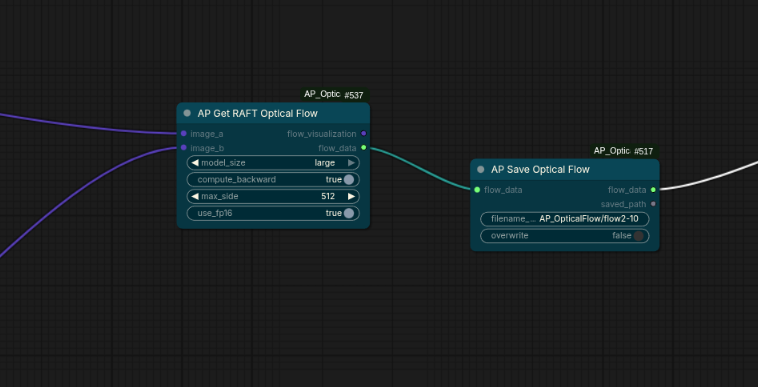Decrease max_side with left arrow
The height and width of the screenshot is (387, 758).
click(195, 197)
